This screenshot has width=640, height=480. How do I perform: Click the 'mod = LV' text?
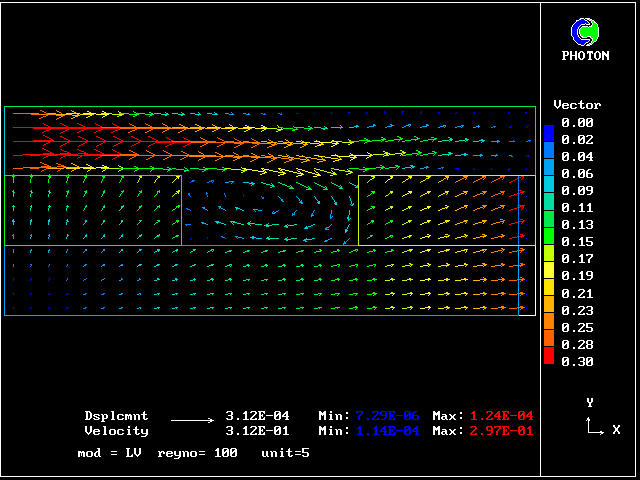pos(109,453)
